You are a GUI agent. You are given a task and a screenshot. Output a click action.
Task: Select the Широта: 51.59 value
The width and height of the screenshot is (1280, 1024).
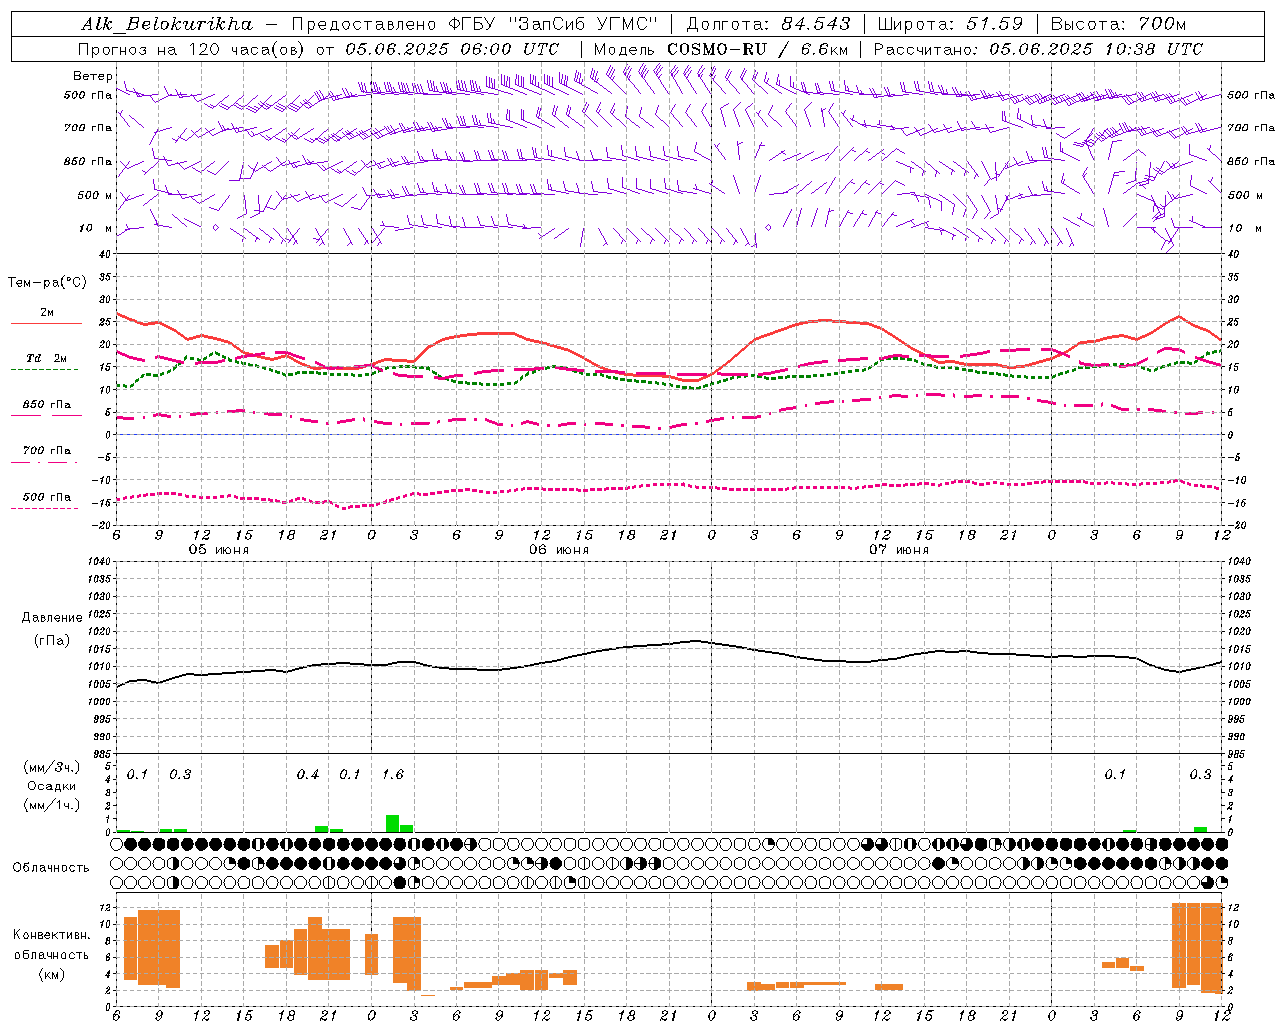click(950, 24)
